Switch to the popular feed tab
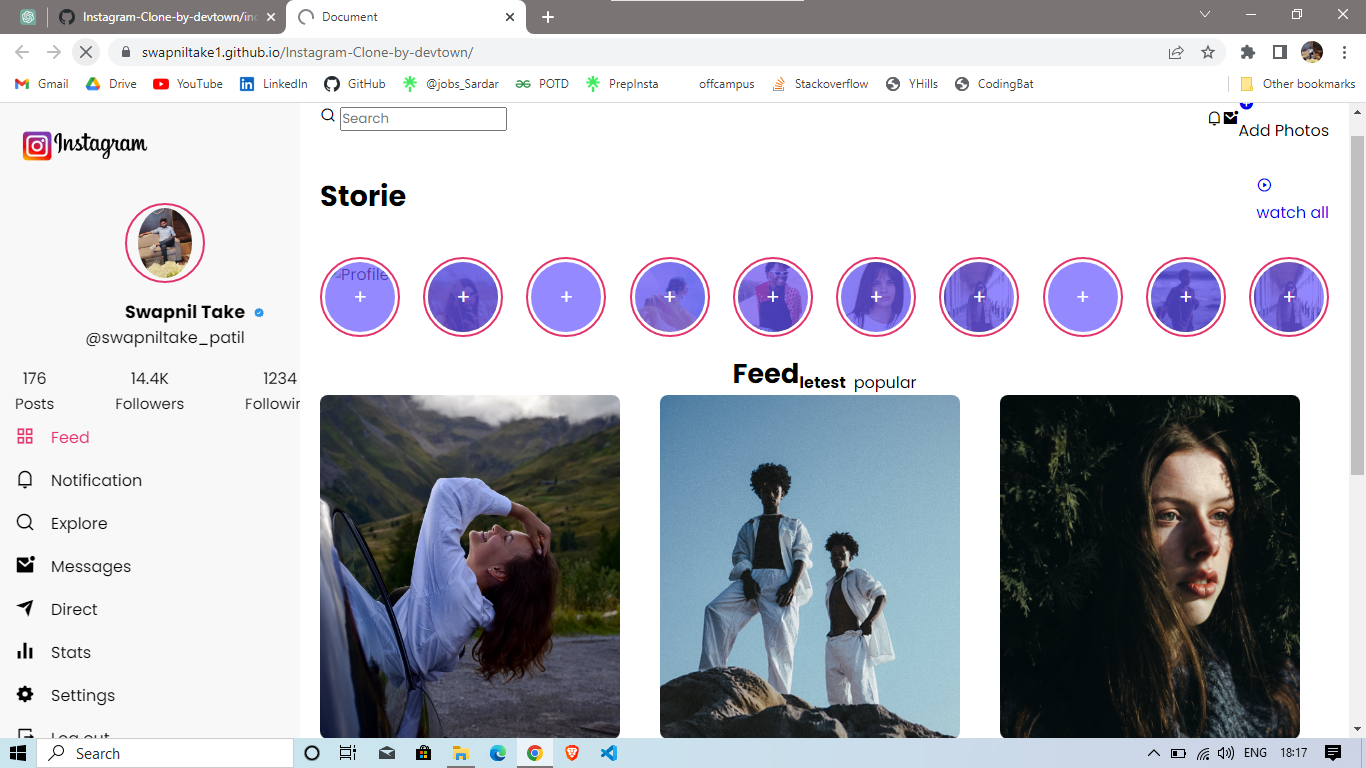The width and height of the screenshot is (1366, 768). click(x=884, y=382)
